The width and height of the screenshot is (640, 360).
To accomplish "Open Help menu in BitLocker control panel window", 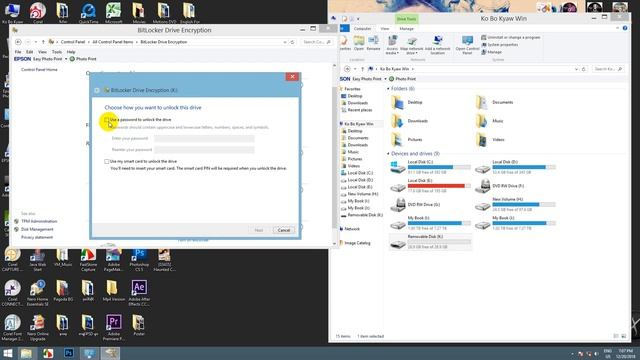I will (71, 52).
